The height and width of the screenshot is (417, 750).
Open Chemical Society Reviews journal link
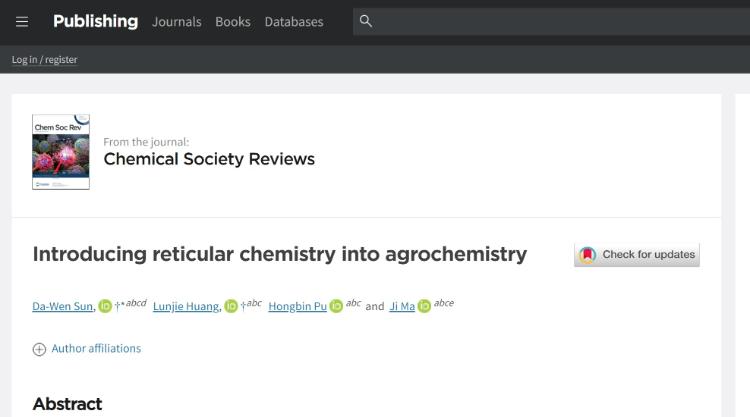click(209, 159)
